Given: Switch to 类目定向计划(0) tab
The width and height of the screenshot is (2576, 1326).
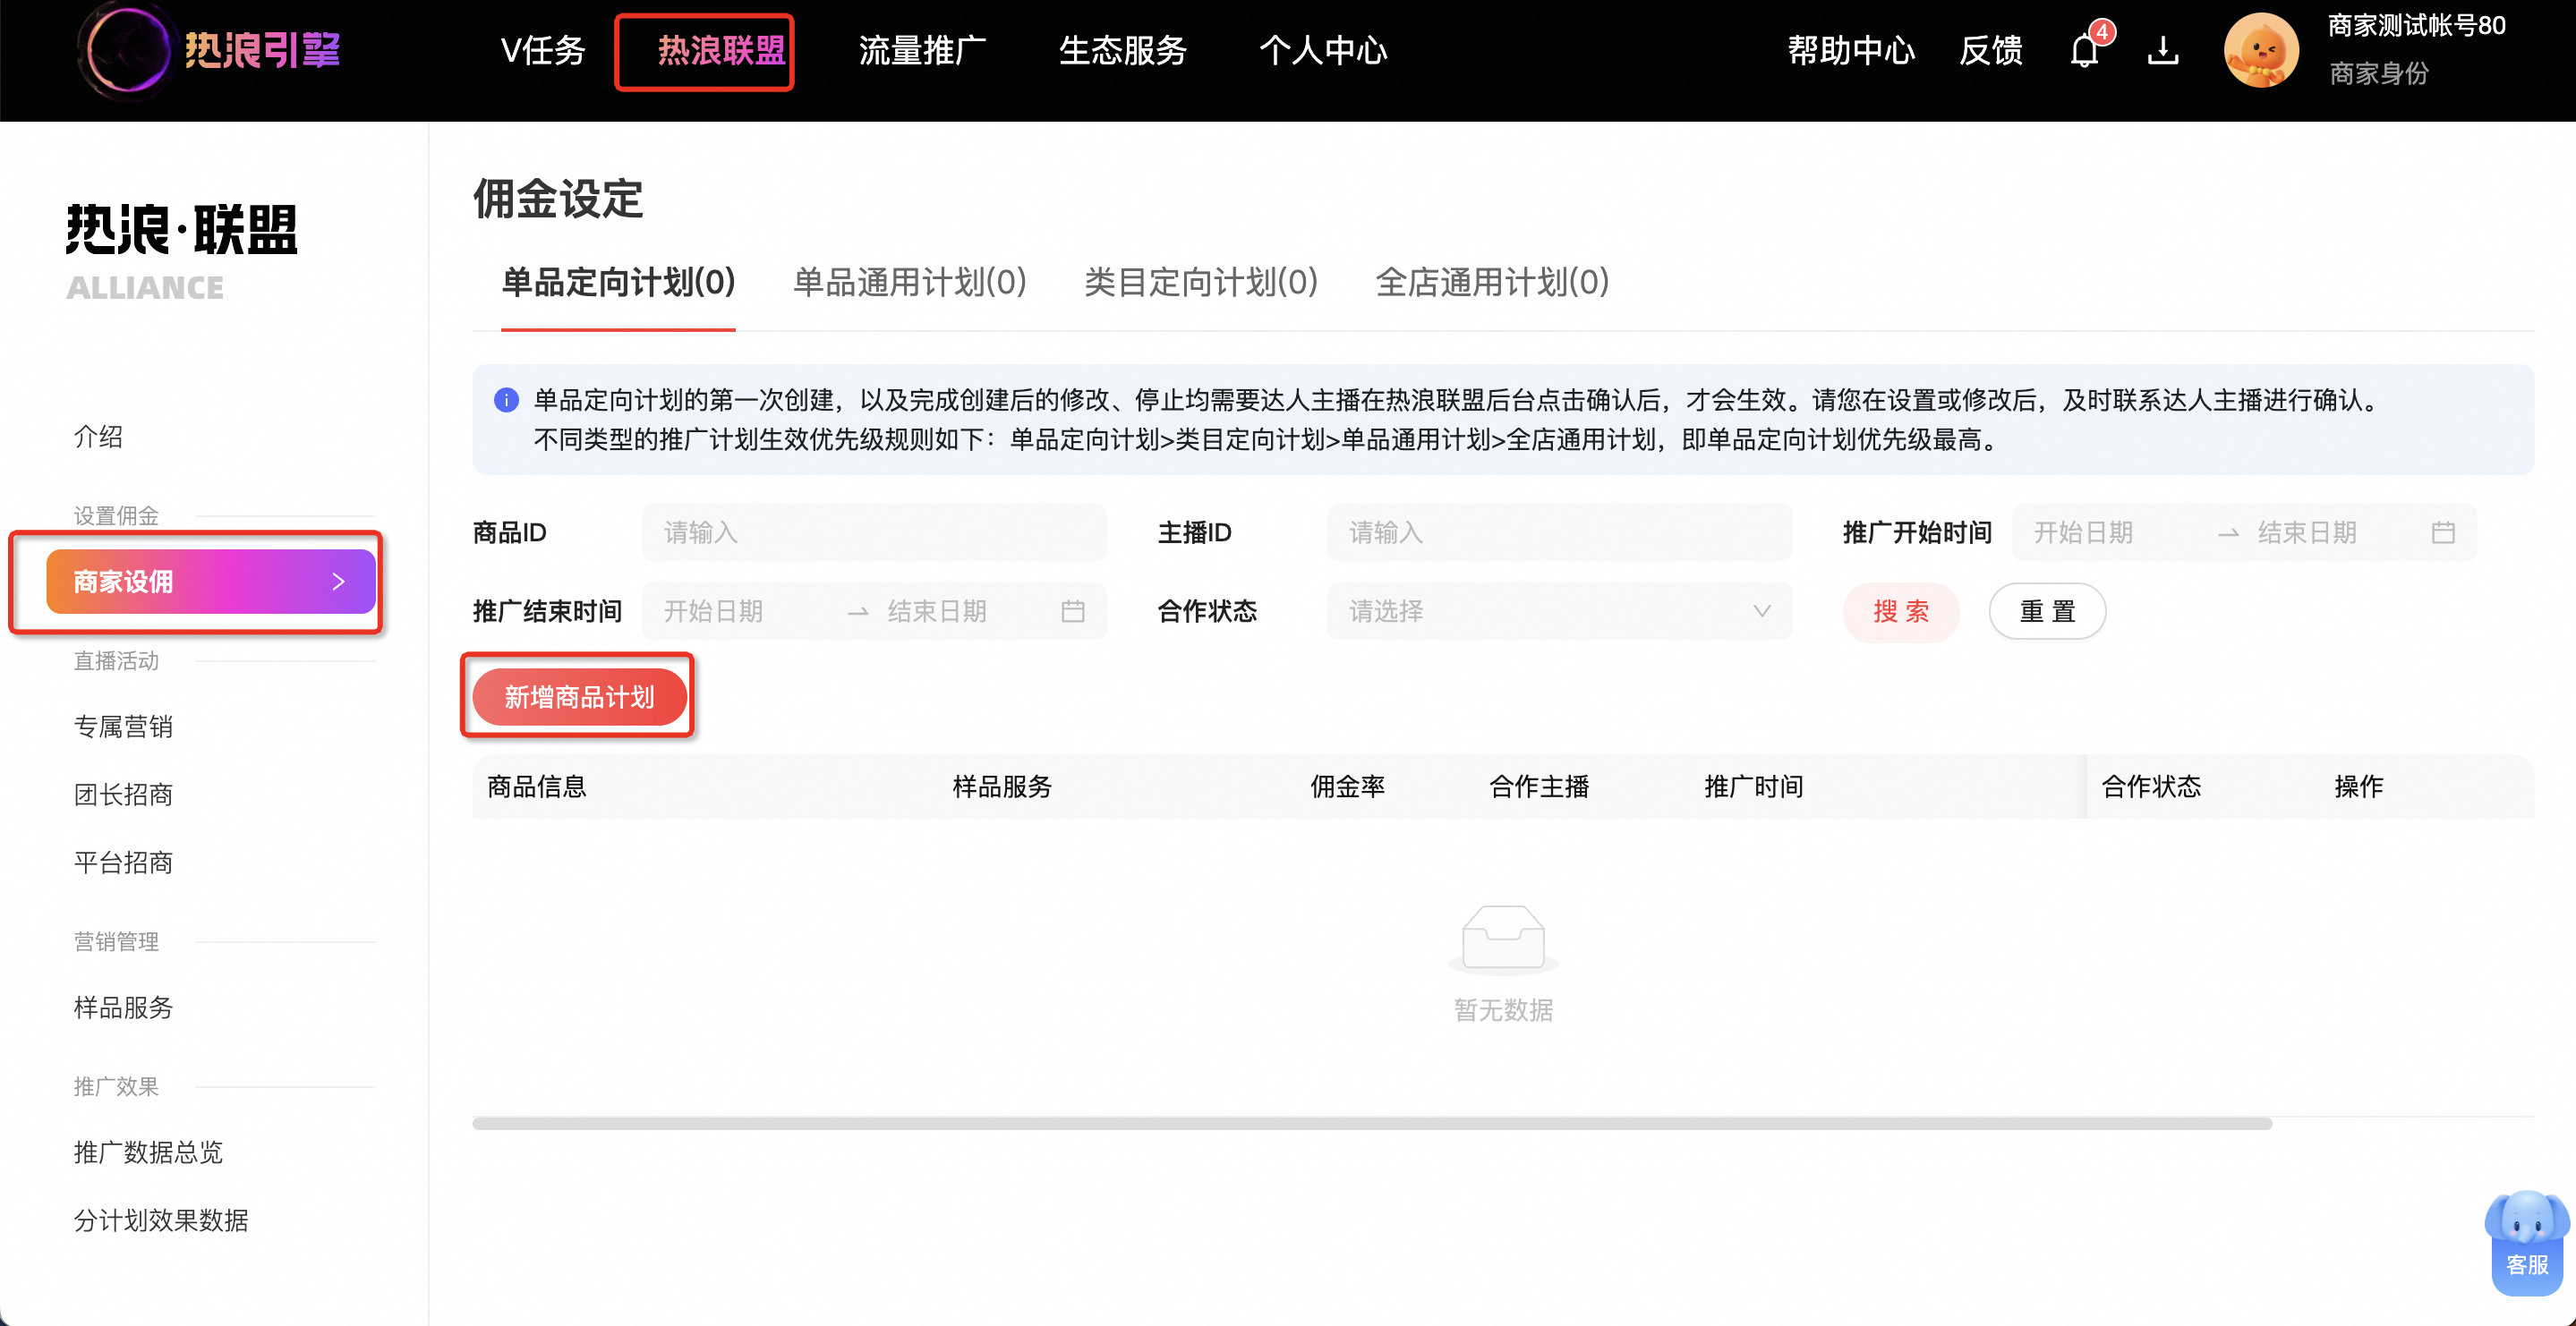Looking at the screenshot, I should 1201,283.
